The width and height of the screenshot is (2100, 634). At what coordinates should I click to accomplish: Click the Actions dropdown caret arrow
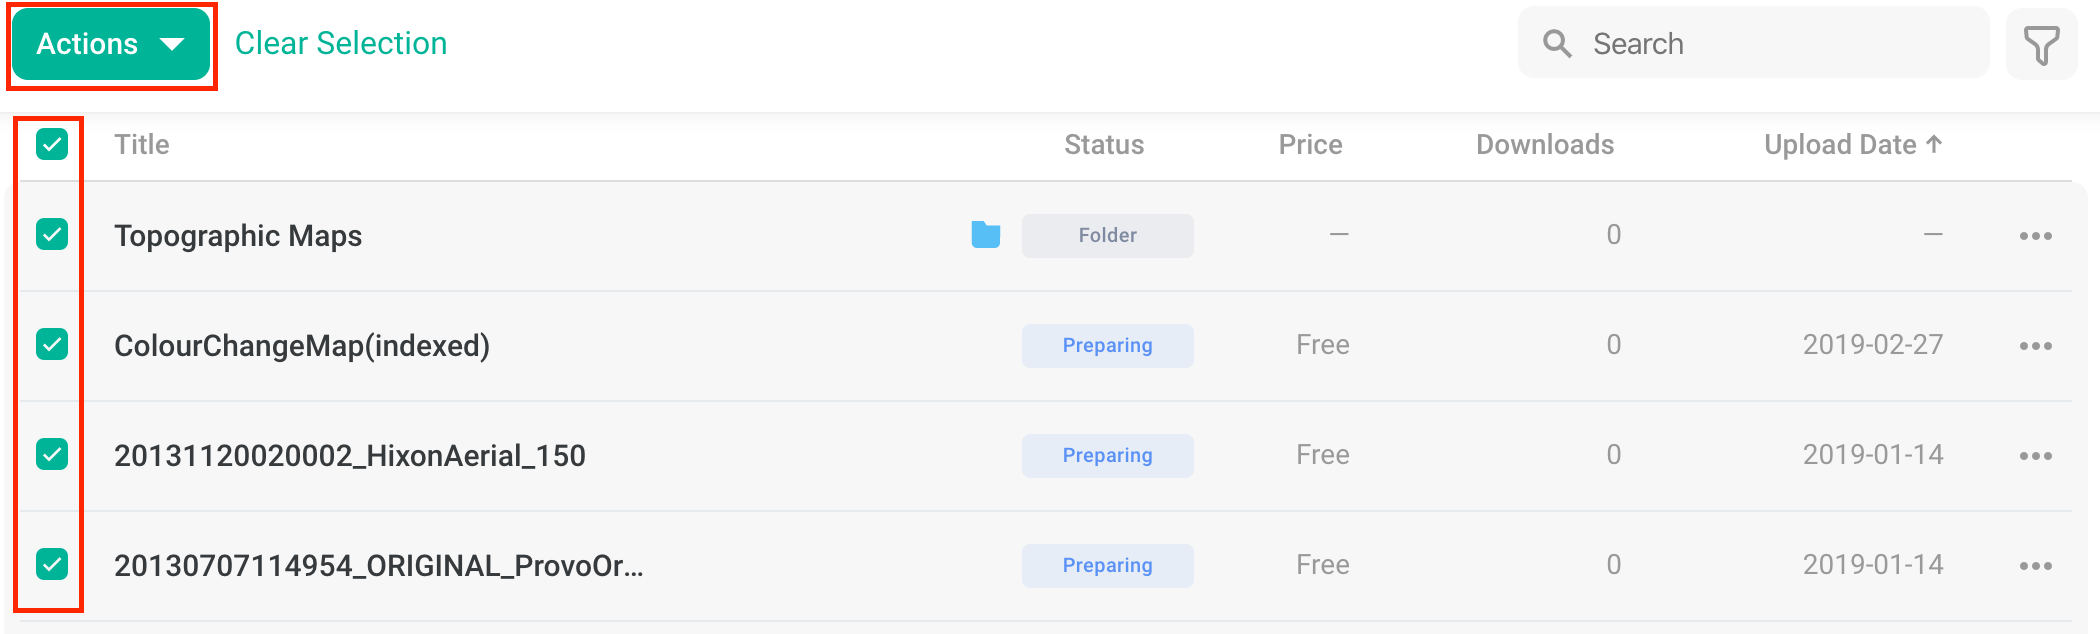(172, 44)
